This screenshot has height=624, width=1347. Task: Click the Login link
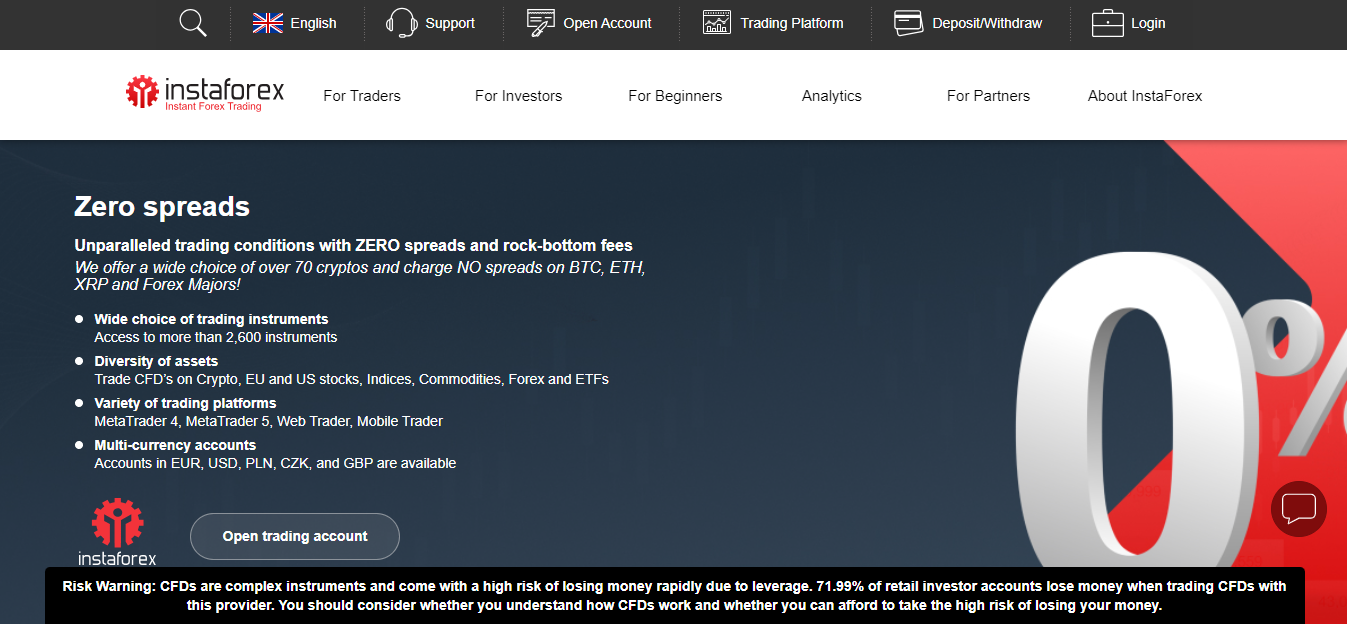pos(1148,23)
